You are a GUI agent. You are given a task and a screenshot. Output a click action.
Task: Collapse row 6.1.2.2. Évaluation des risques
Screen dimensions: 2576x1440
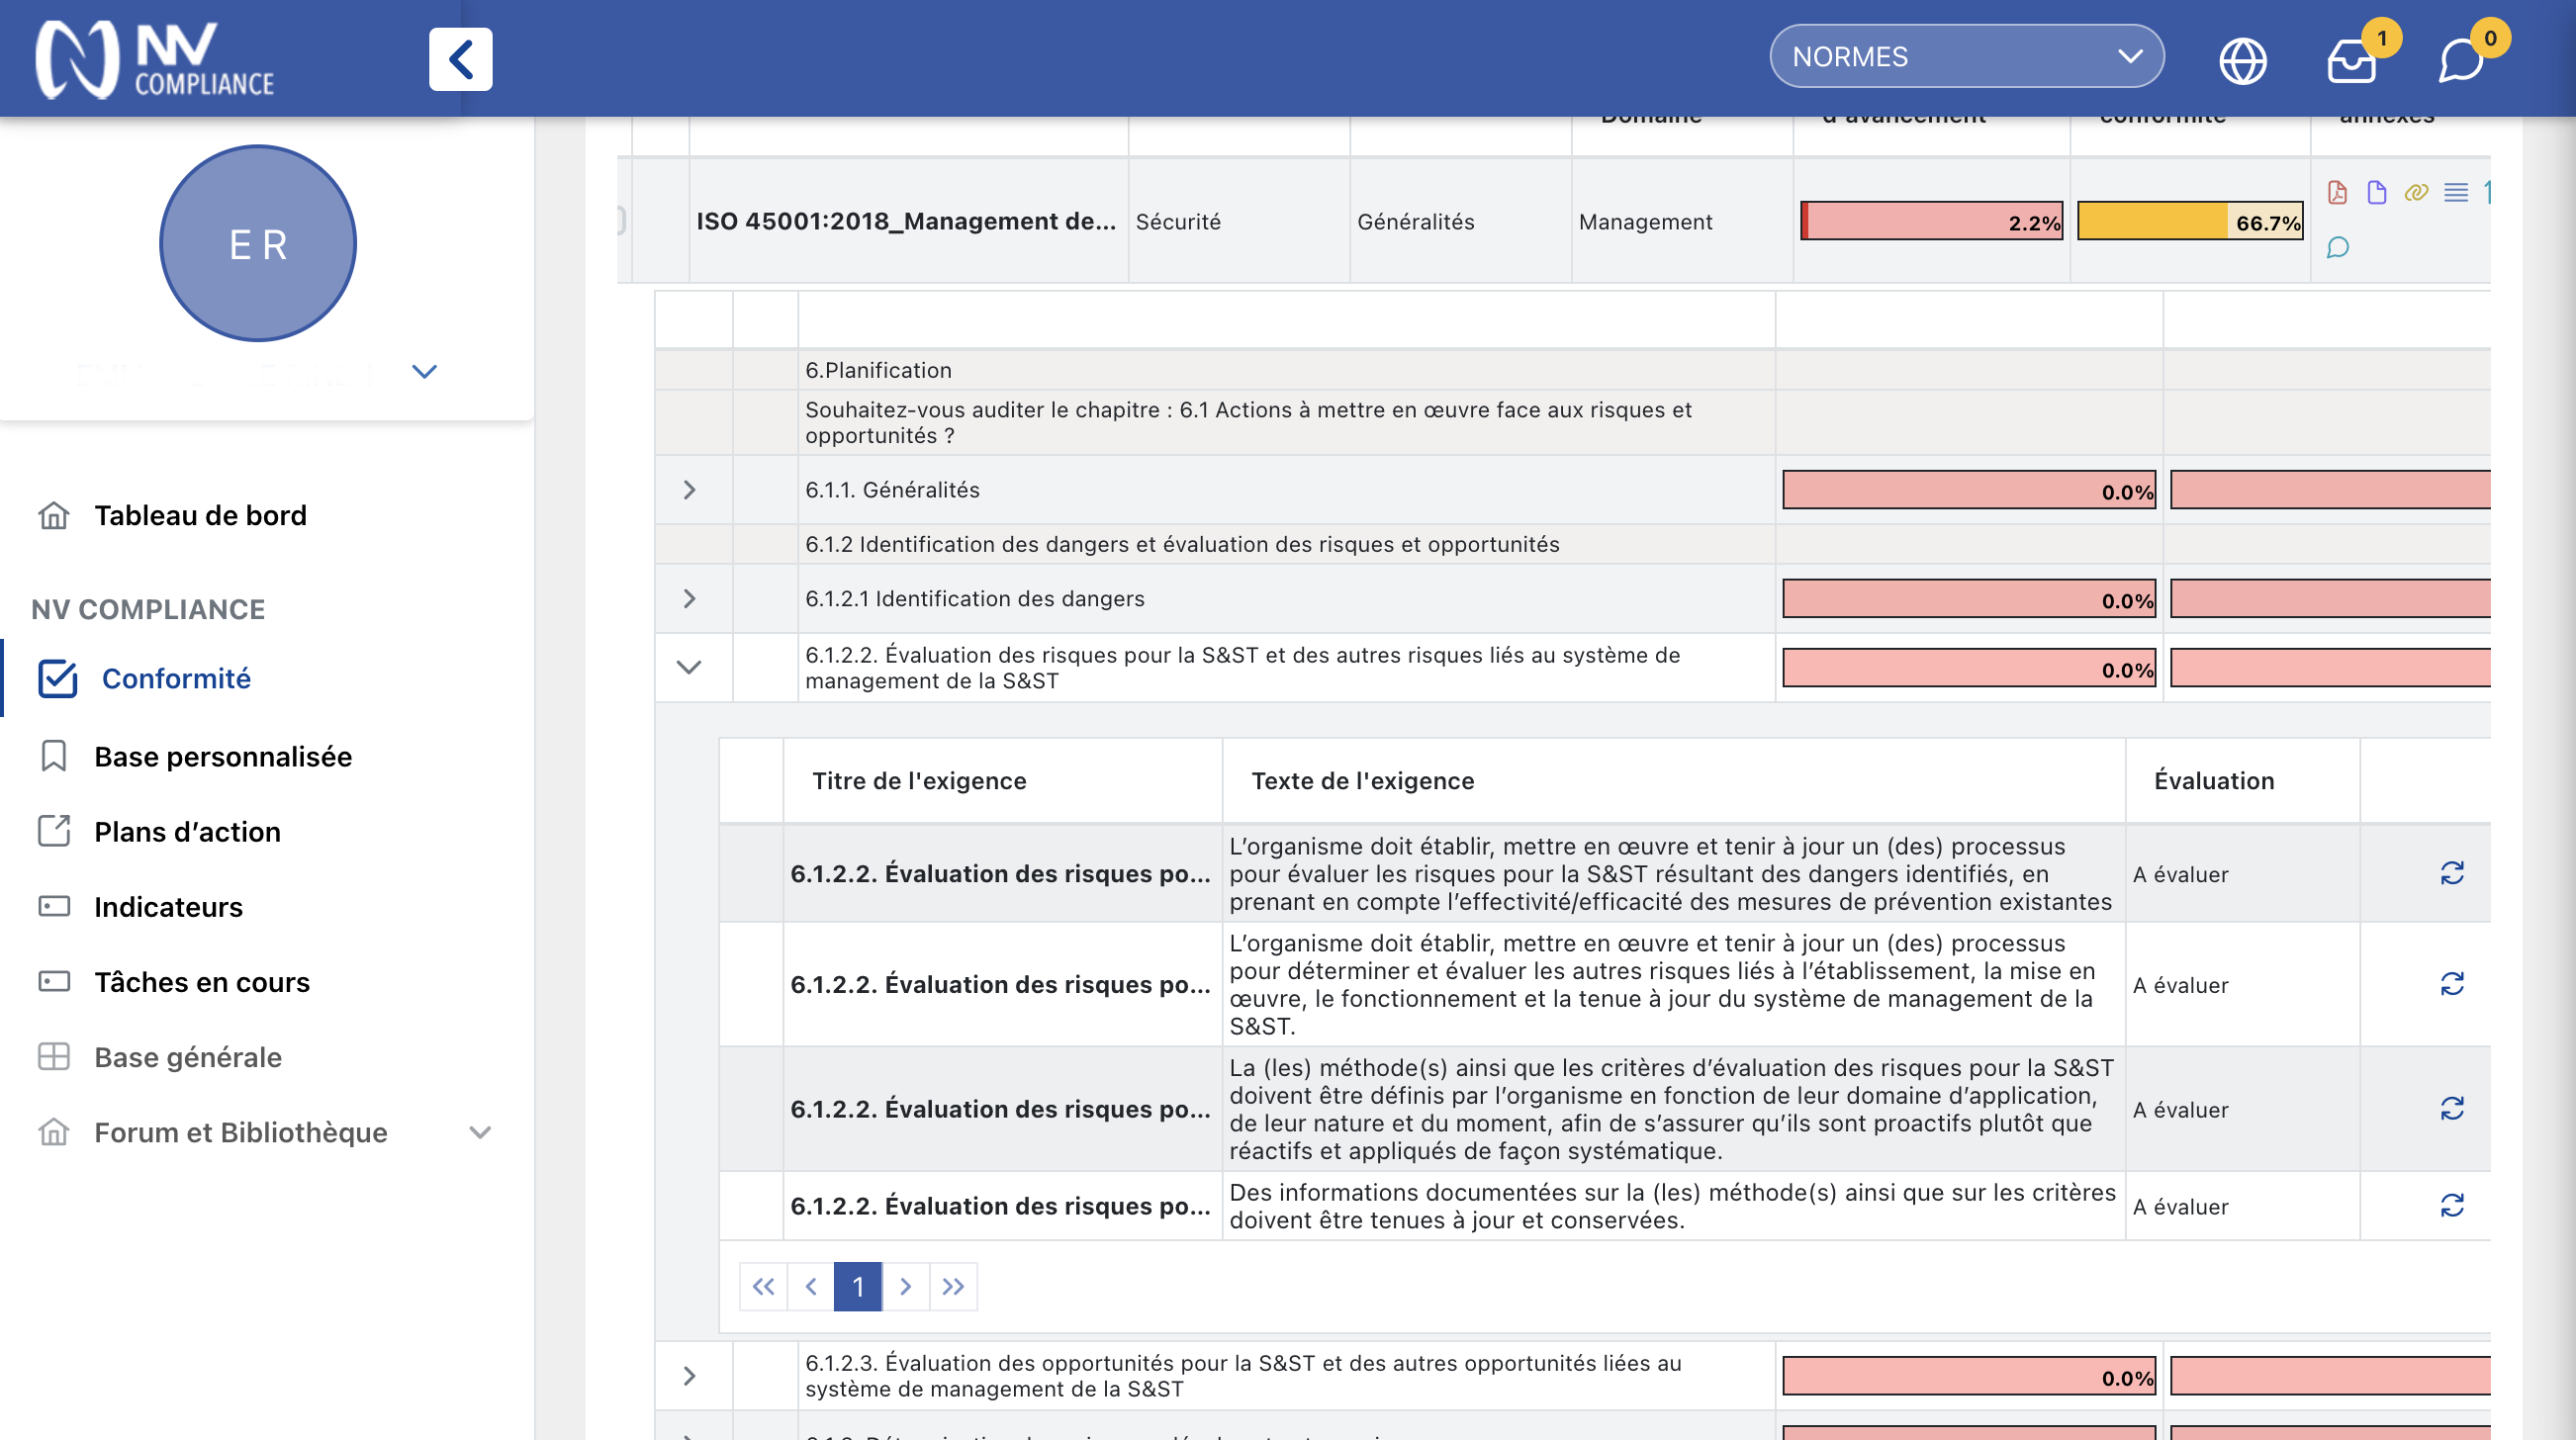[x=689, y=667]
